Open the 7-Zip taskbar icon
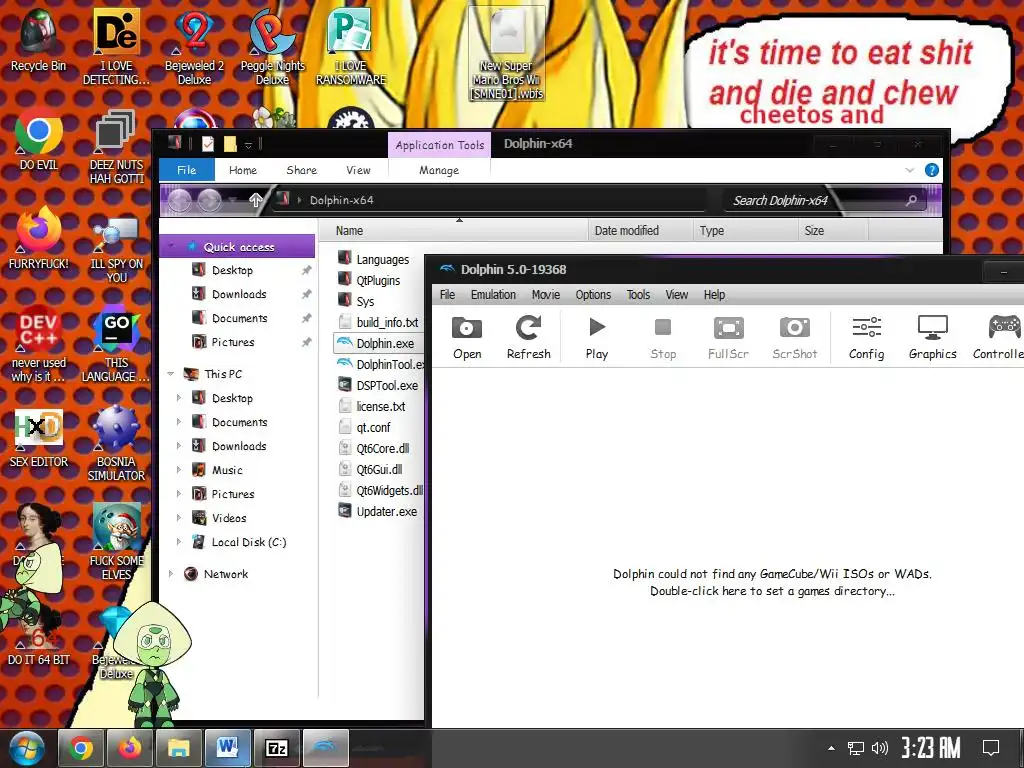The image size is (1024, 768). click(277, 748)
